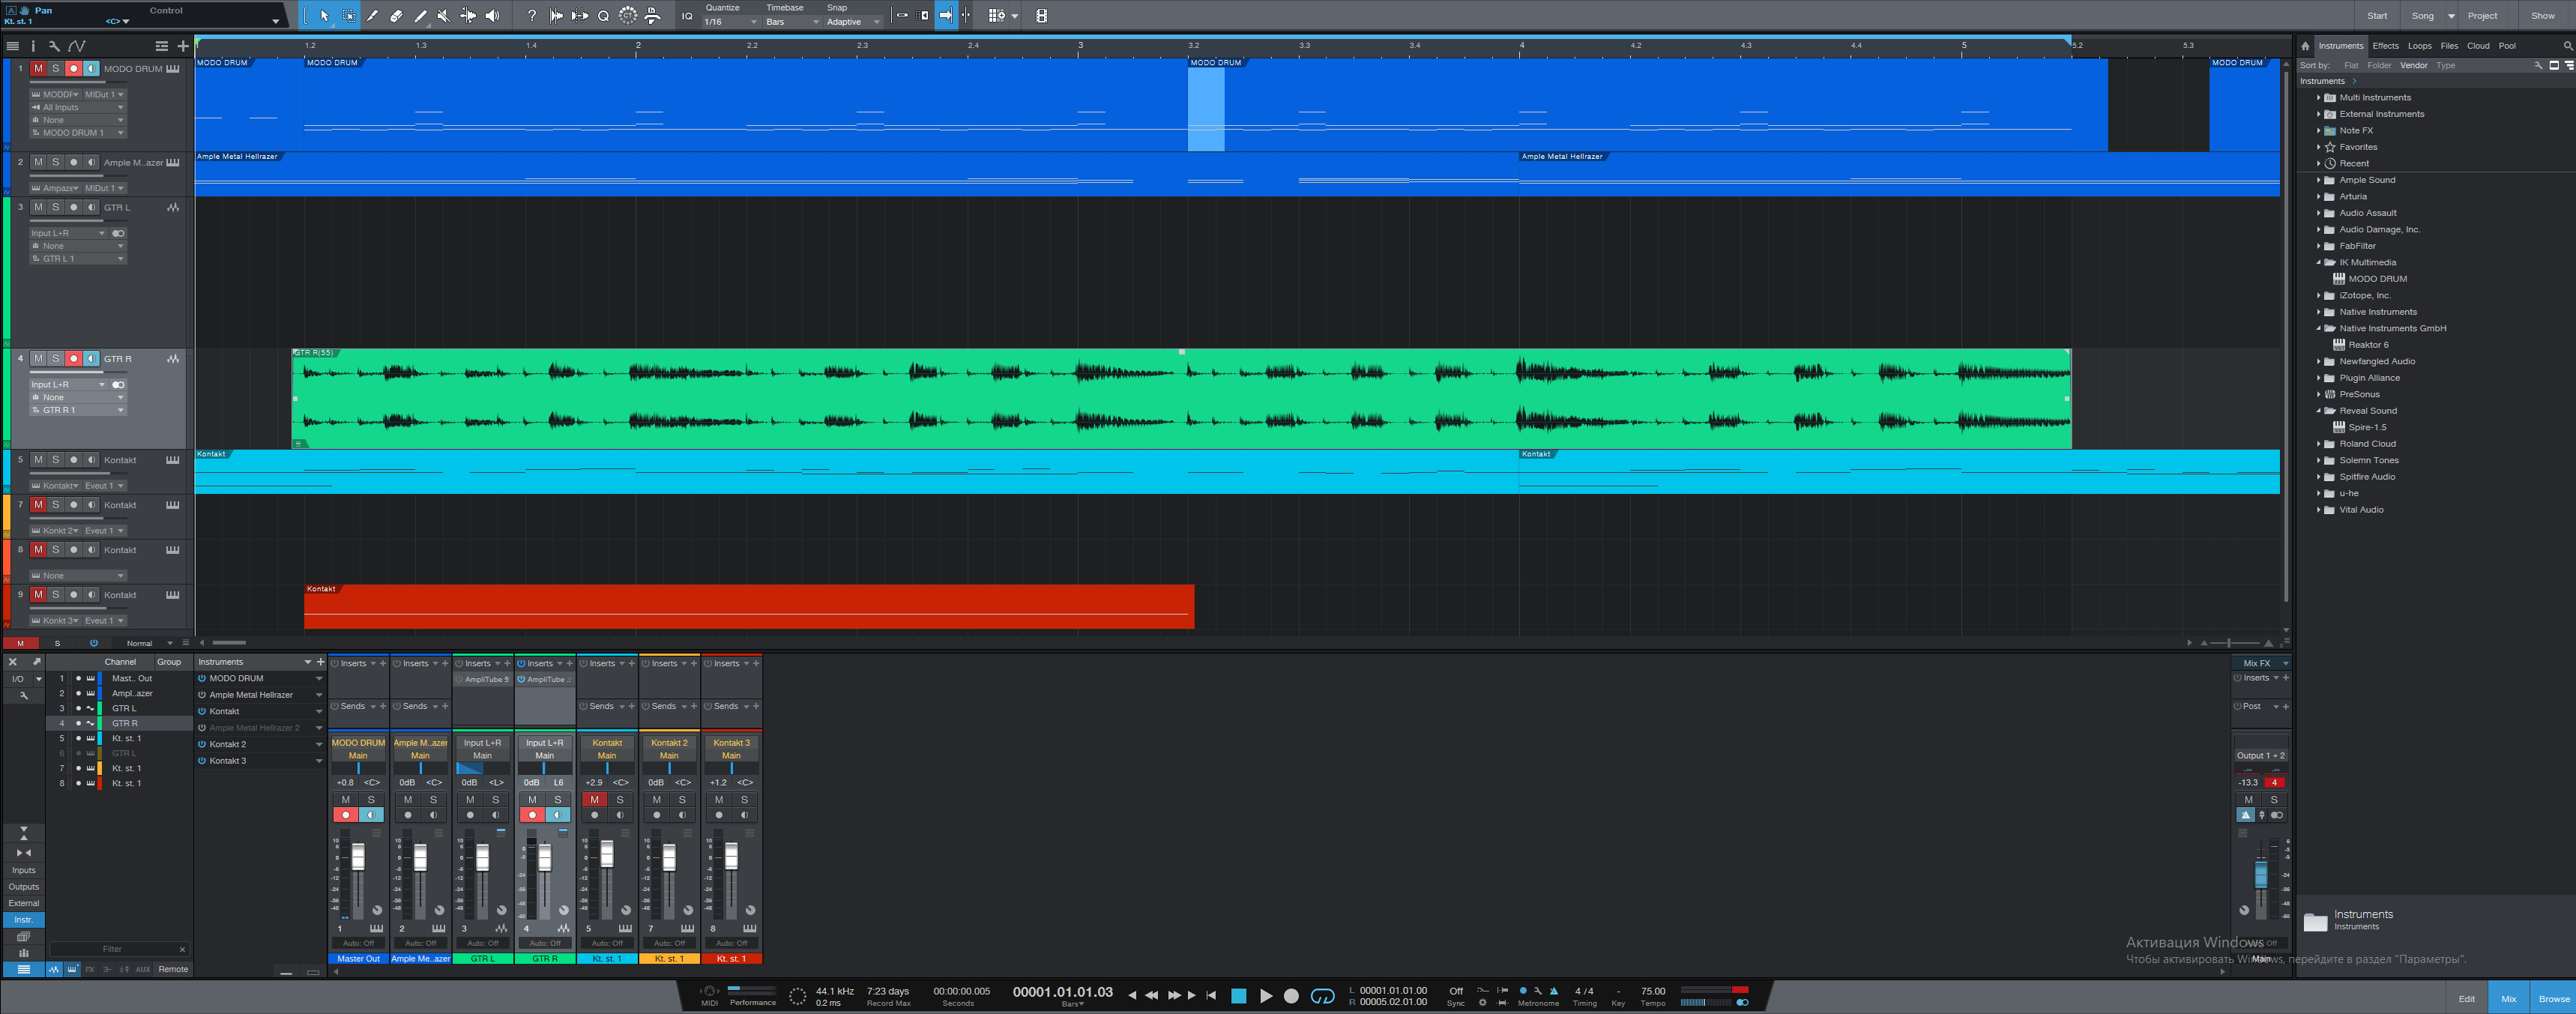
Task: Open the Loops browser tab
Action: tap(2419, 46)
